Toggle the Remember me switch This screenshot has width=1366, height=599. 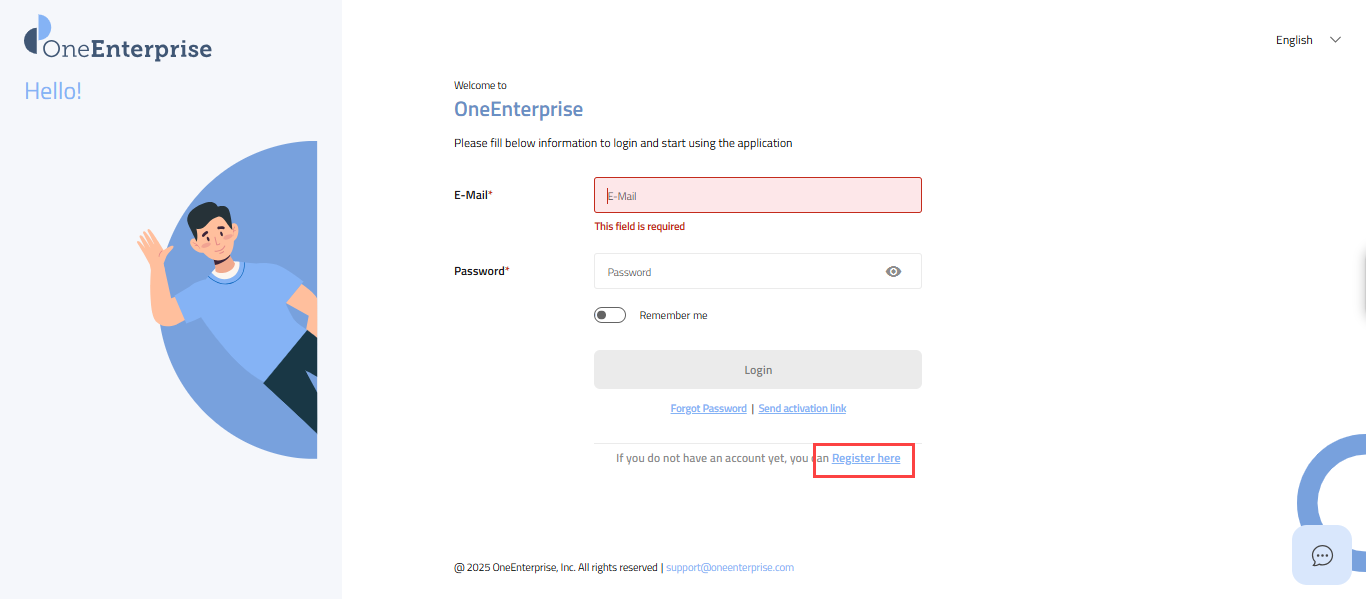610,315
